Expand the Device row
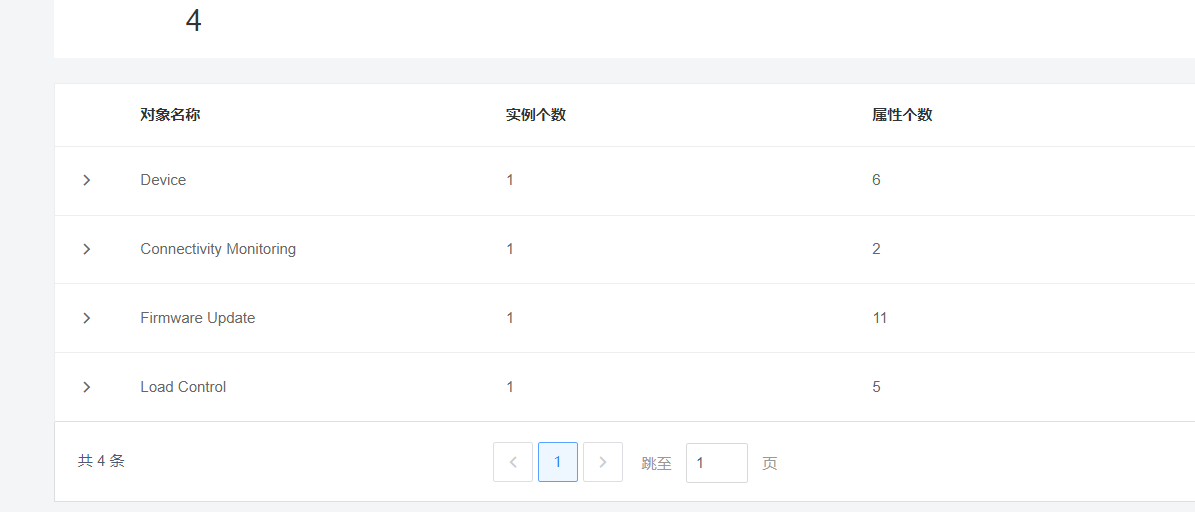This screenshot has height=512, width=1195. coord(87,180)
